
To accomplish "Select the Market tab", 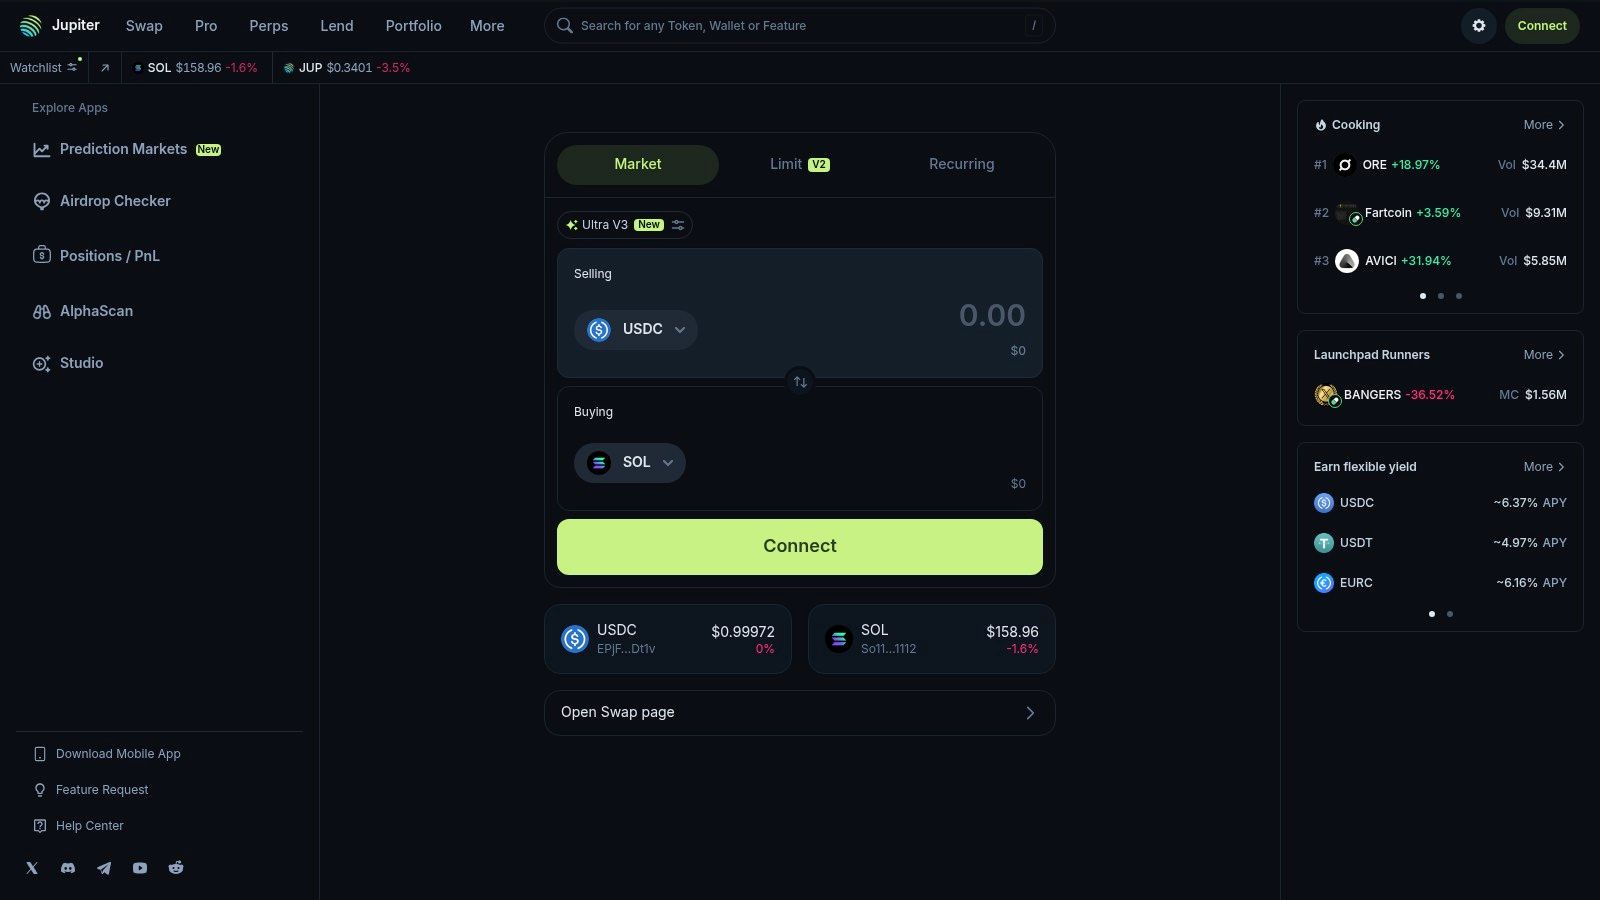I will pos(638,165).
